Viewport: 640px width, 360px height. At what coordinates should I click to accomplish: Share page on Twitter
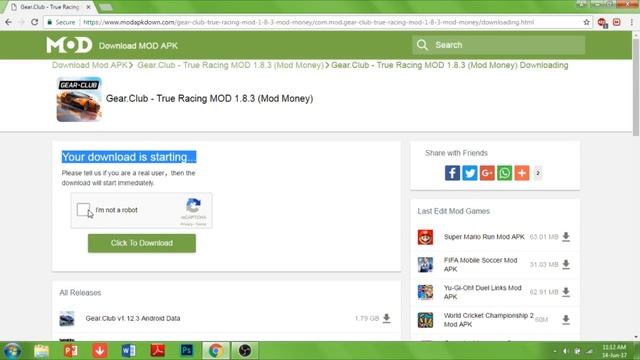(470, 173)
